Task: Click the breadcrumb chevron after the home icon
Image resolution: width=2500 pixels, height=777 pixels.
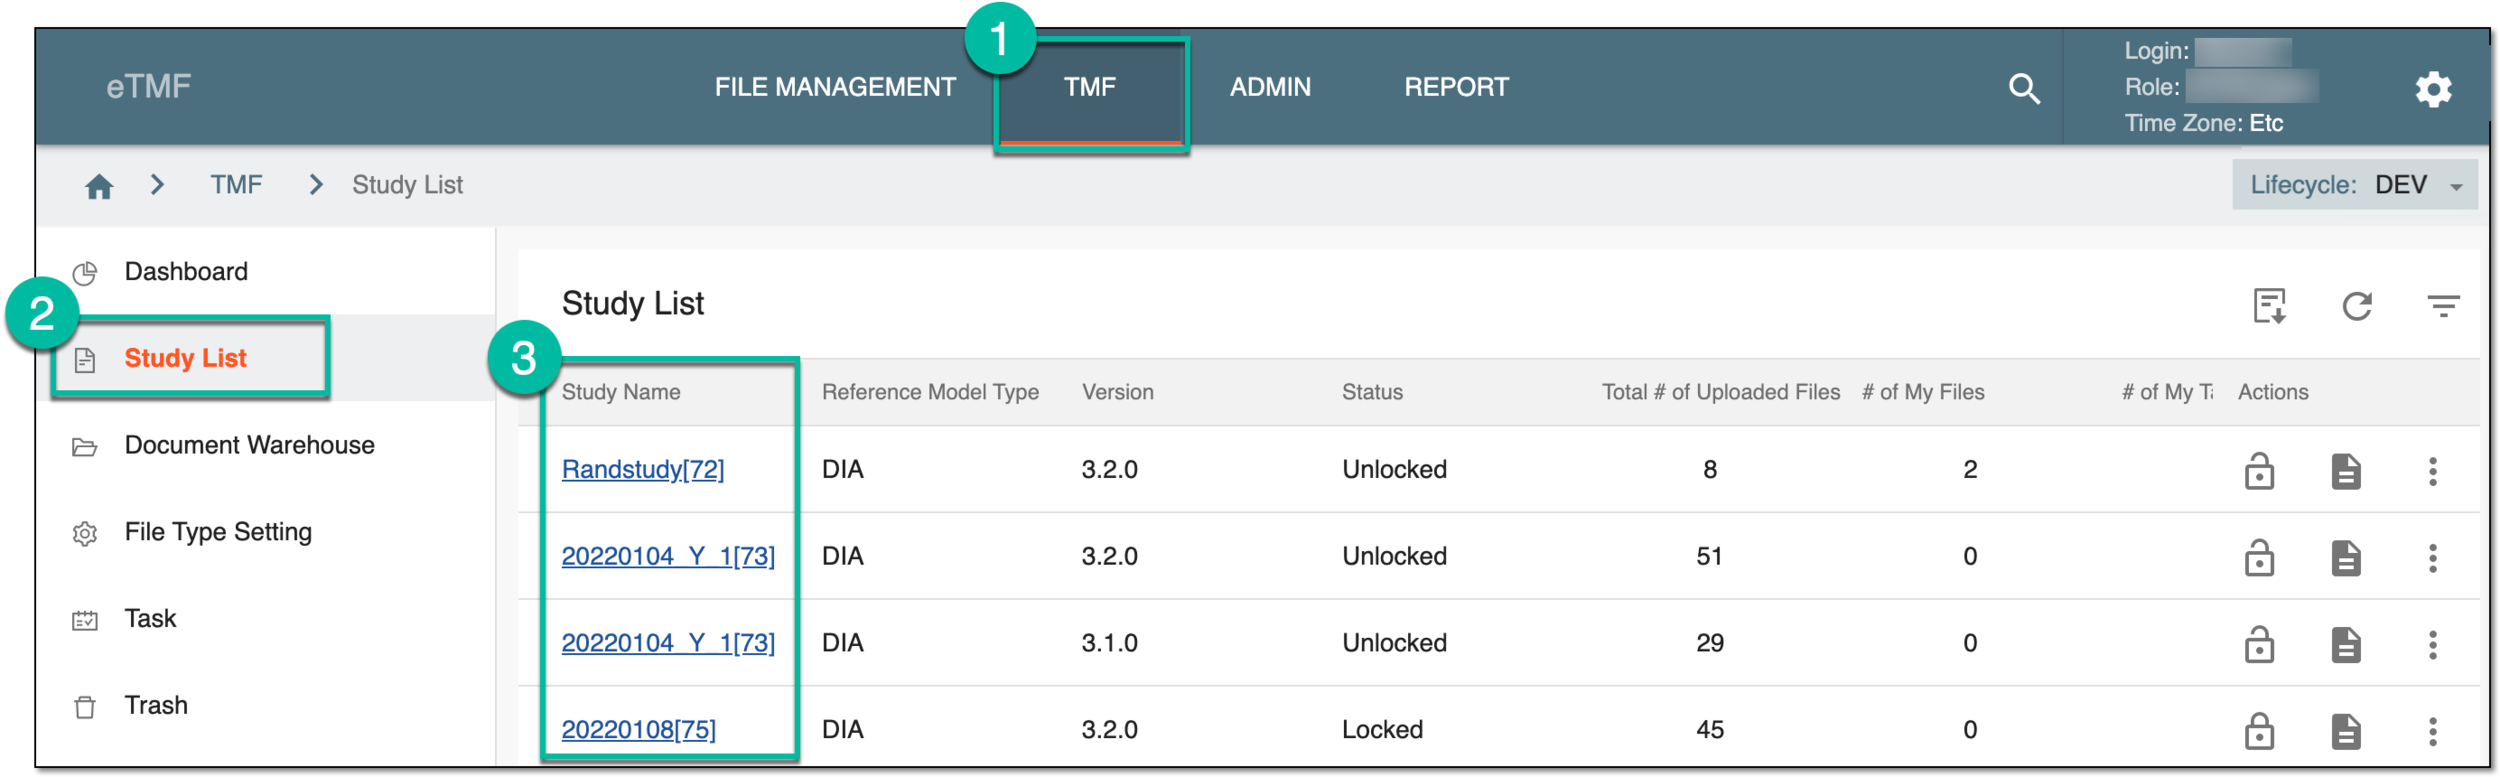Action: click(157, 184)
